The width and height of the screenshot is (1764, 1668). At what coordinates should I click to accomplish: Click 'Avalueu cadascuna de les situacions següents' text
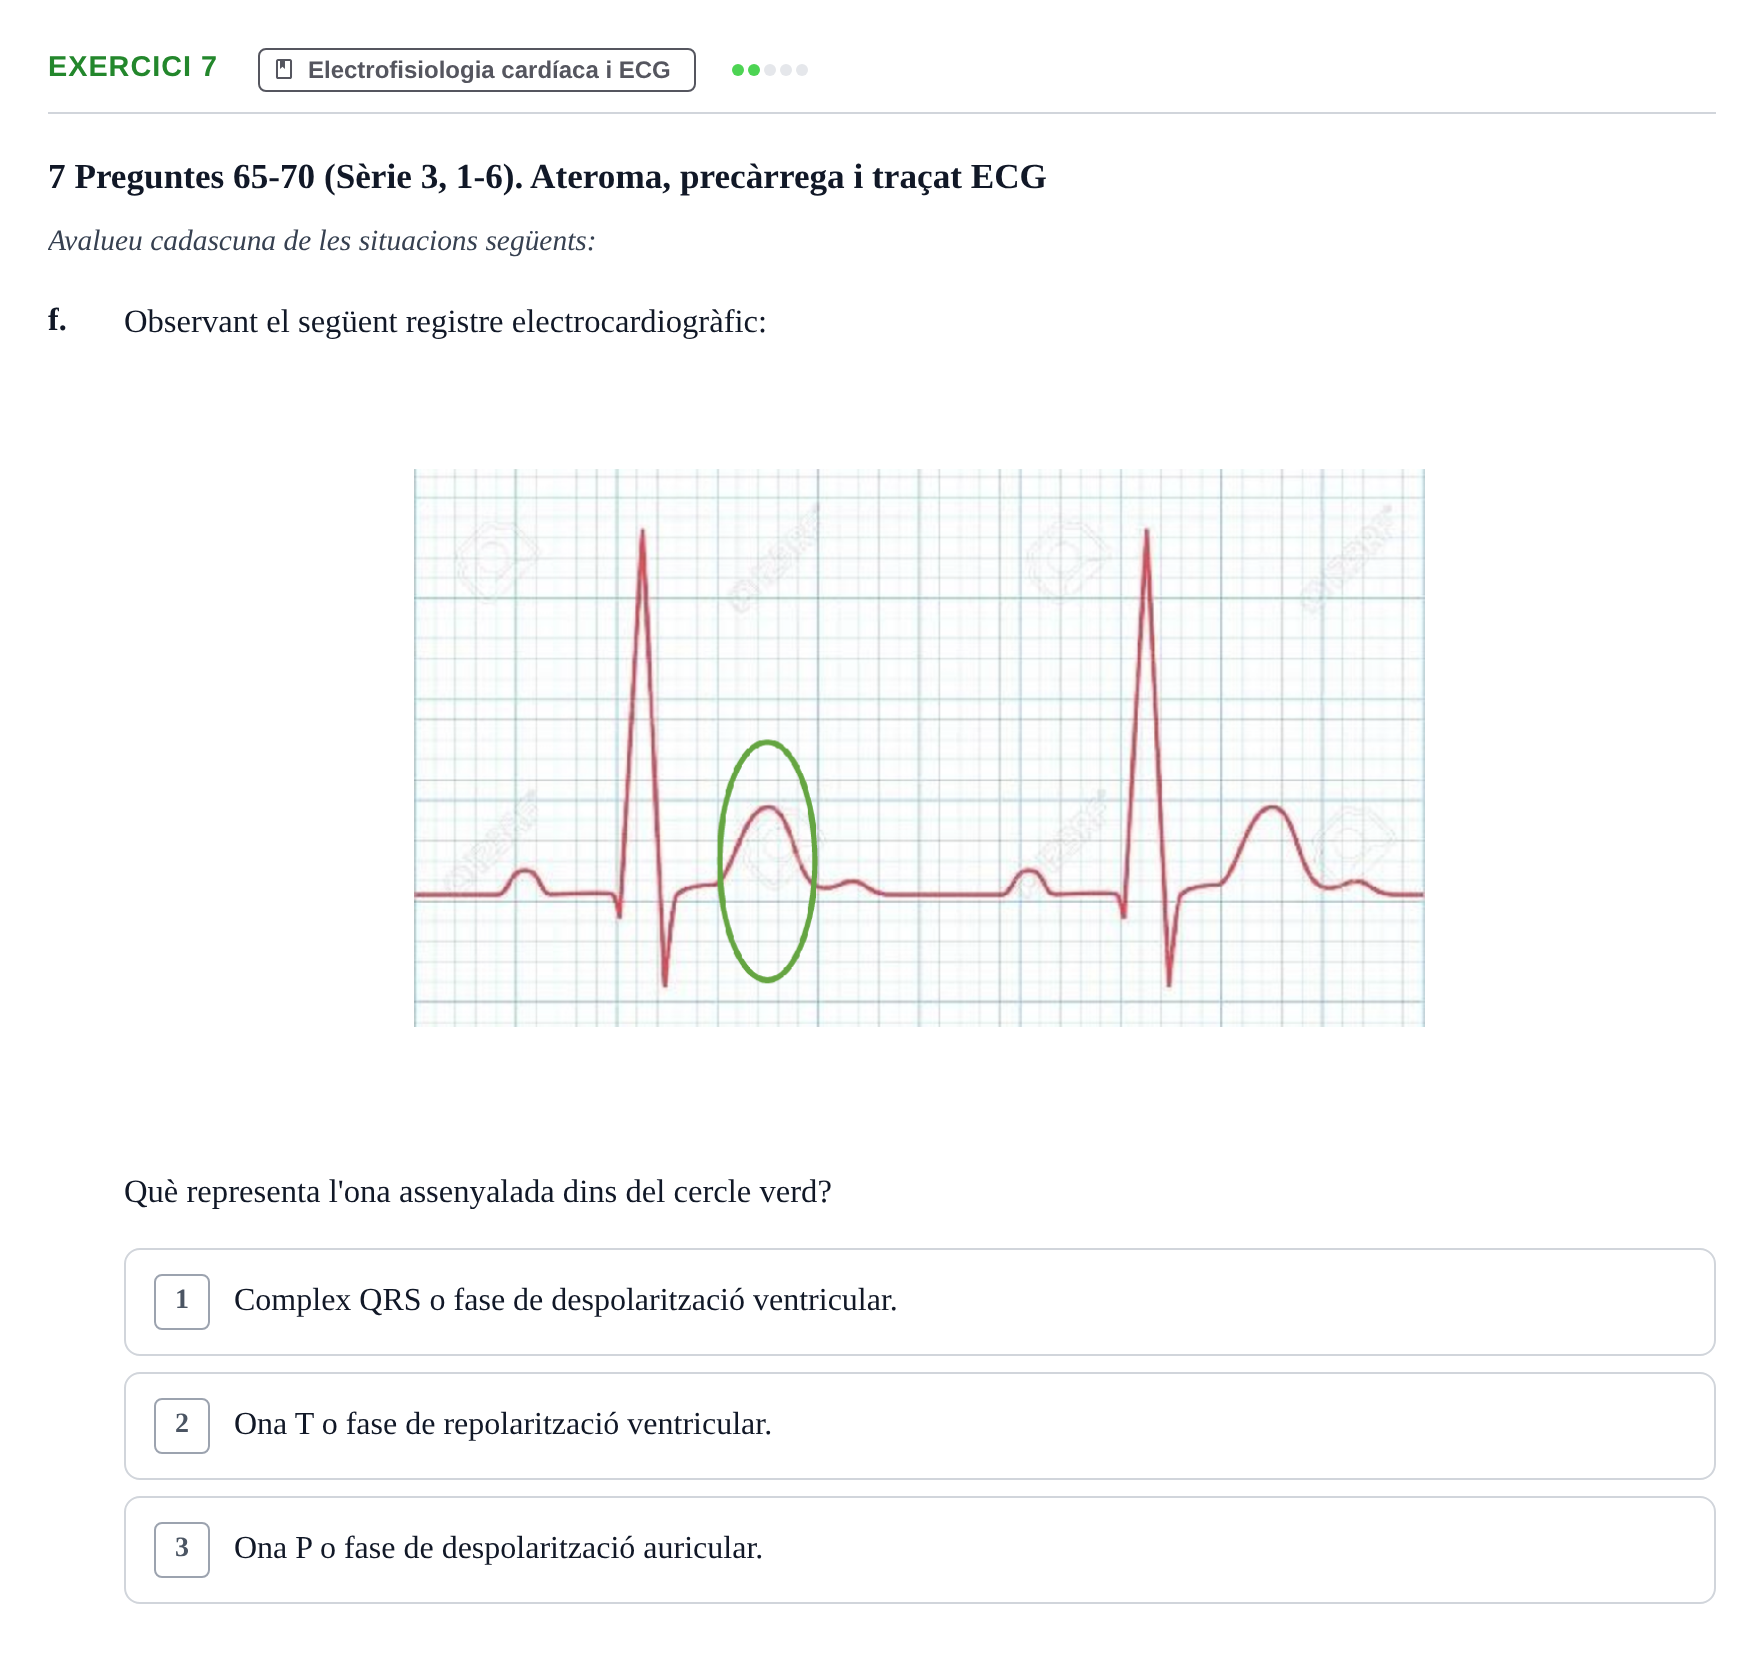click(322, 241)
